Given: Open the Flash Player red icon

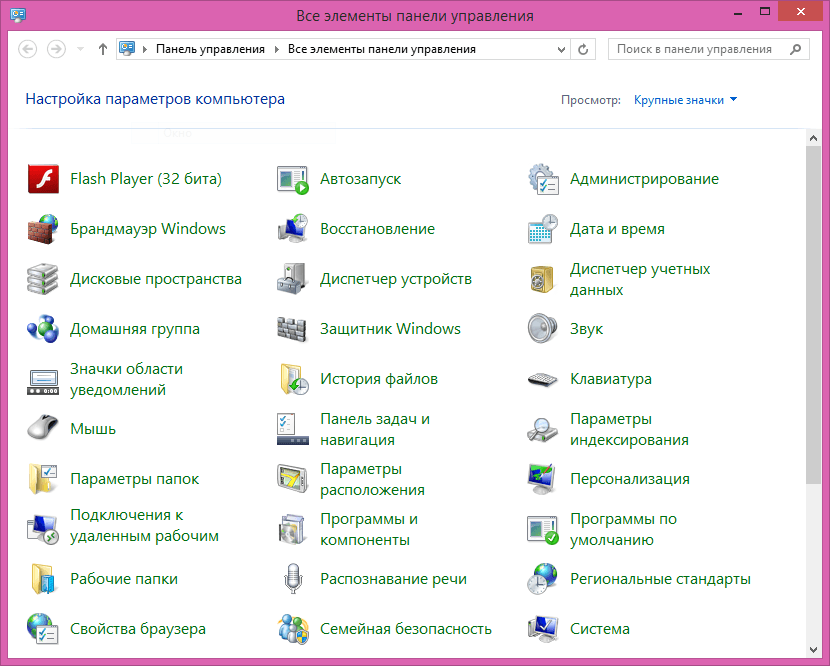Looking at the screenshot, I should [x=43, y=179].
